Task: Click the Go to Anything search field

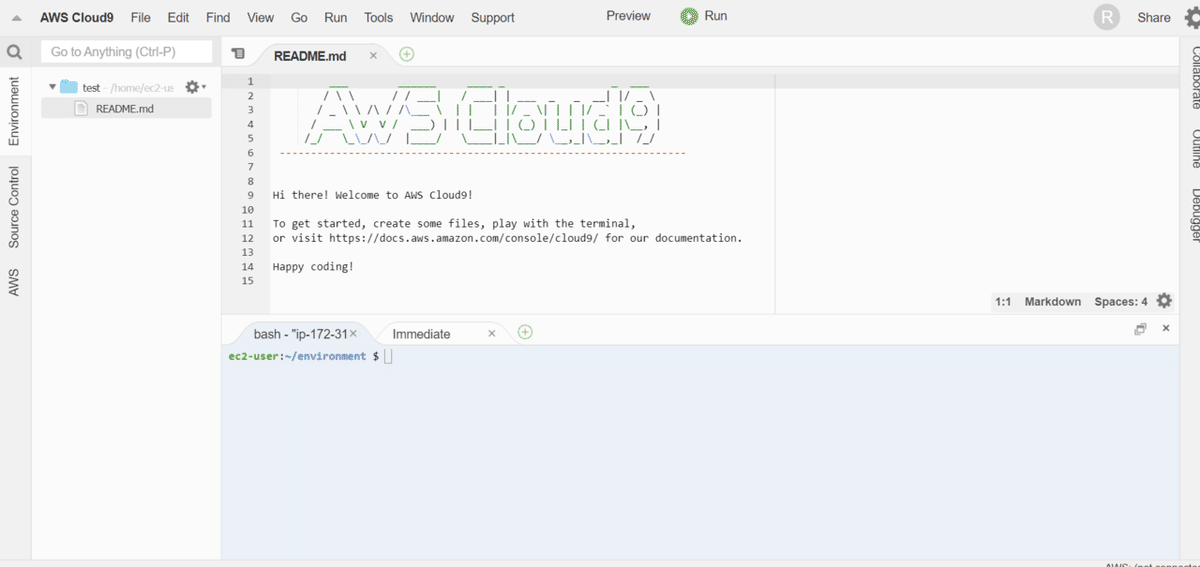Action: tap(127, 52)
